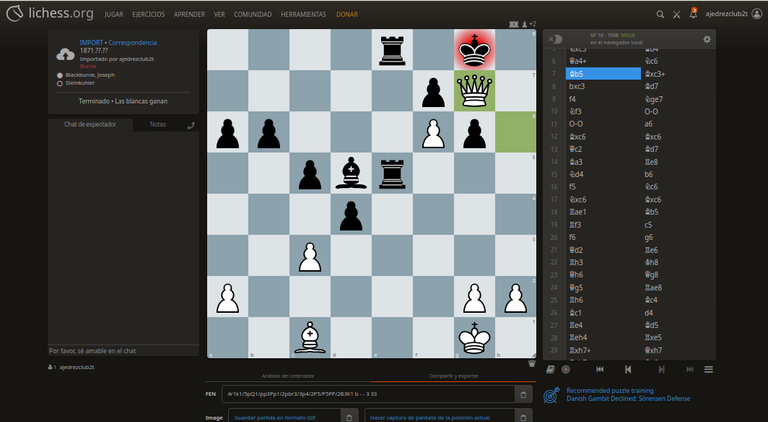This screenshot has height=422, width=768.
Task: Copy the screenshot link to the clipboard
Action: coord(523,417)
